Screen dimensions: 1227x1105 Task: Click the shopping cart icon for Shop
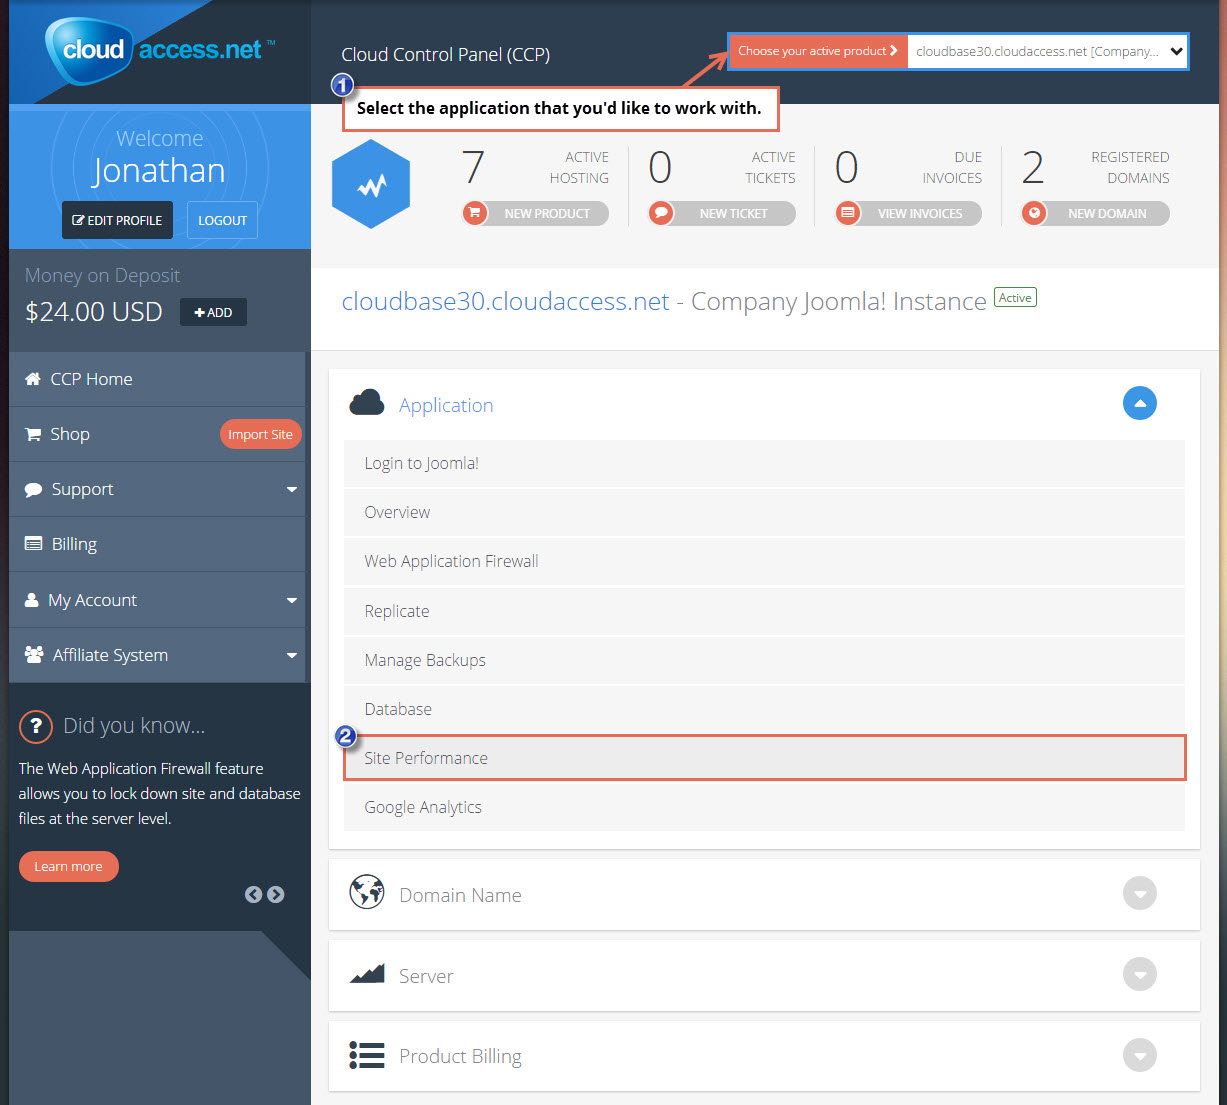(32, 434)
